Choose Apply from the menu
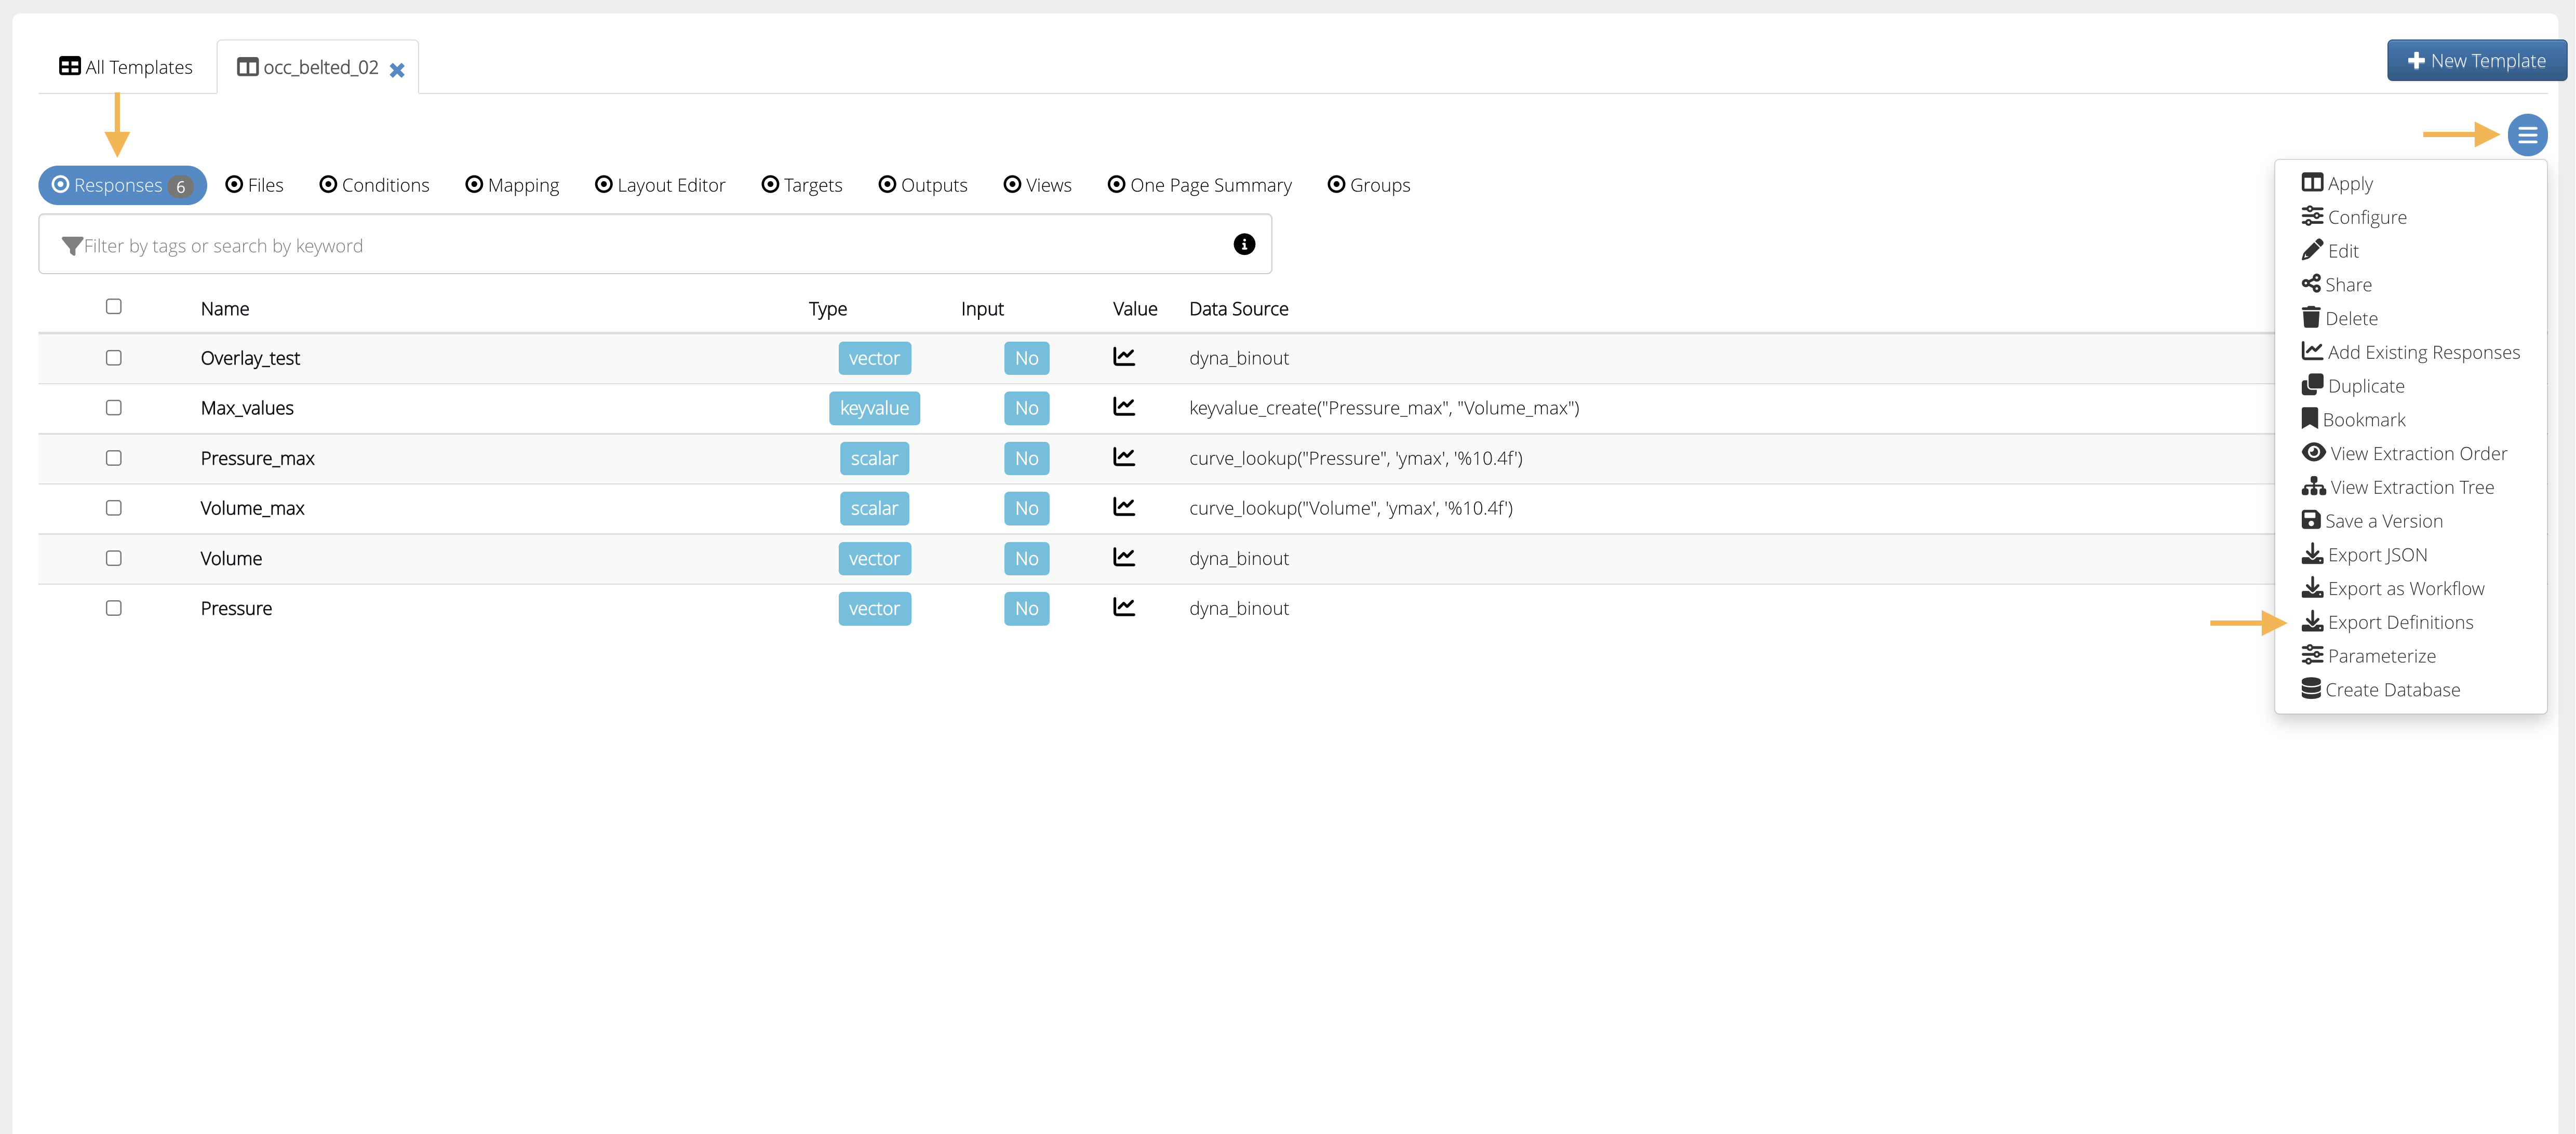This screenshot has width=2576, height=1134. [x=2337, y=183]
